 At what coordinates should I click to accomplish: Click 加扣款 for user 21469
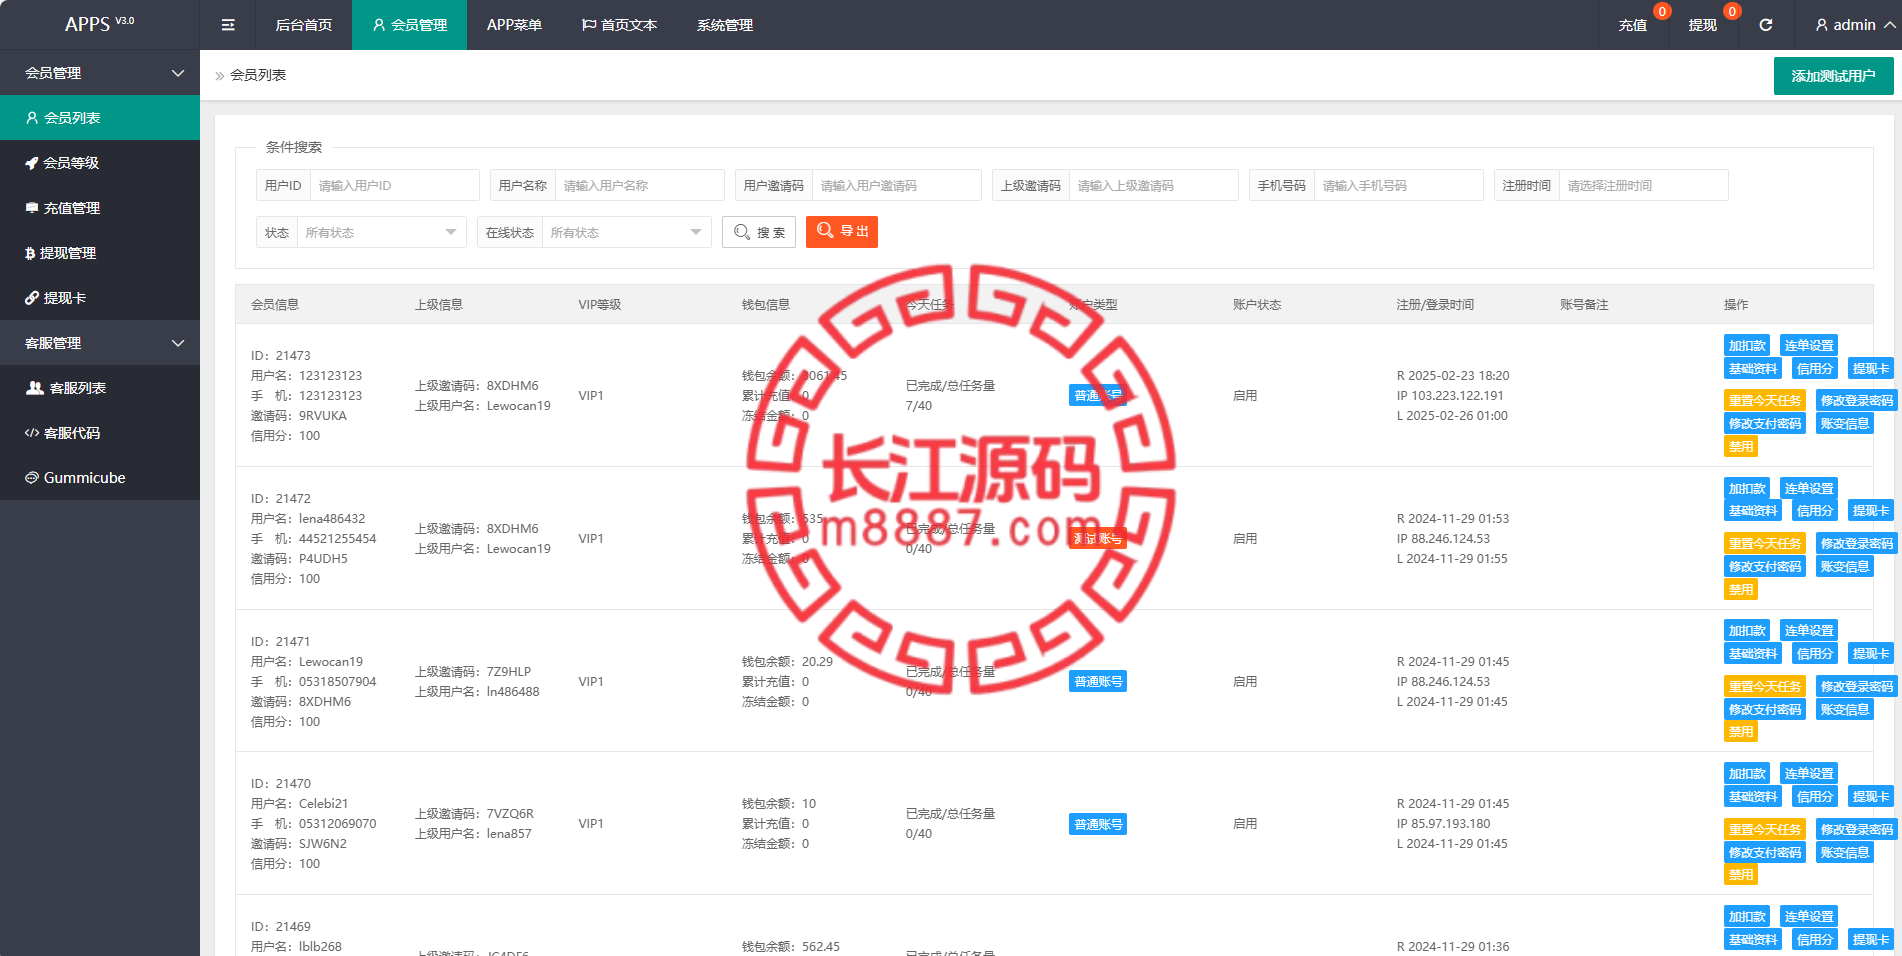click(x=1747, y=916)
